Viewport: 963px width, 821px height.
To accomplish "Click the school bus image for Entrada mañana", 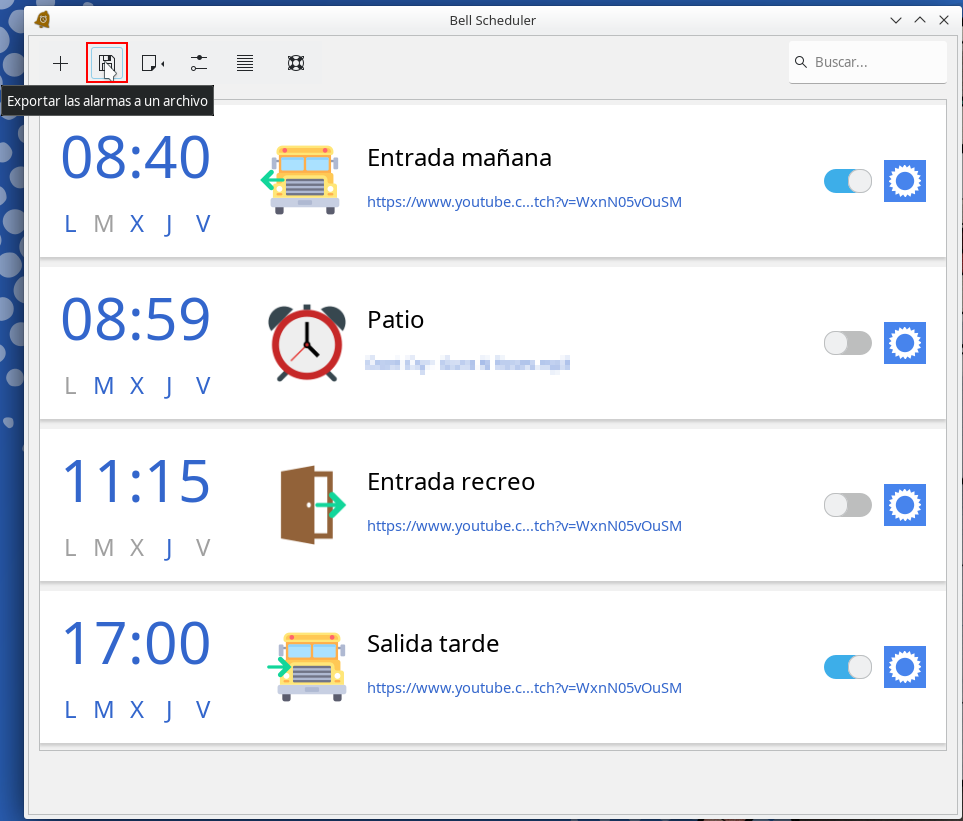I will pos(305,180).
